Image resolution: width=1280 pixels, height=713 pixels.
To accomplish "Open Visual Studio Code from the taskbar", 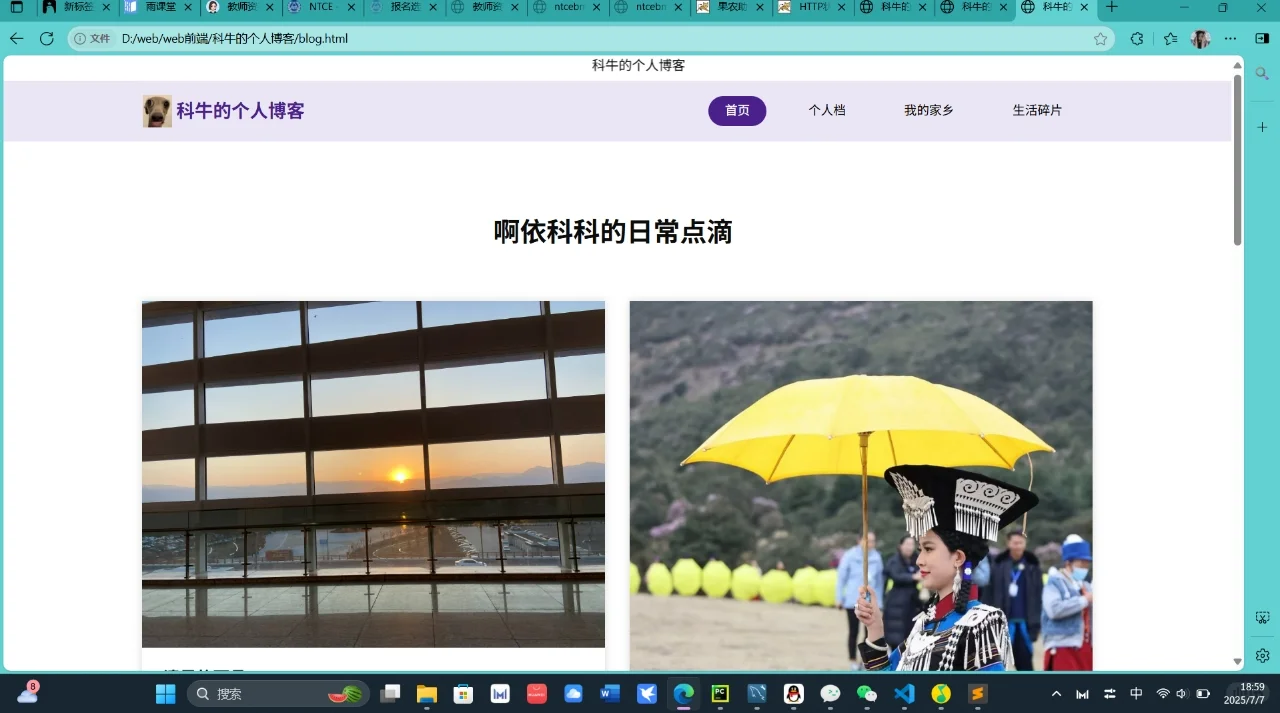I will pos(904,694).
